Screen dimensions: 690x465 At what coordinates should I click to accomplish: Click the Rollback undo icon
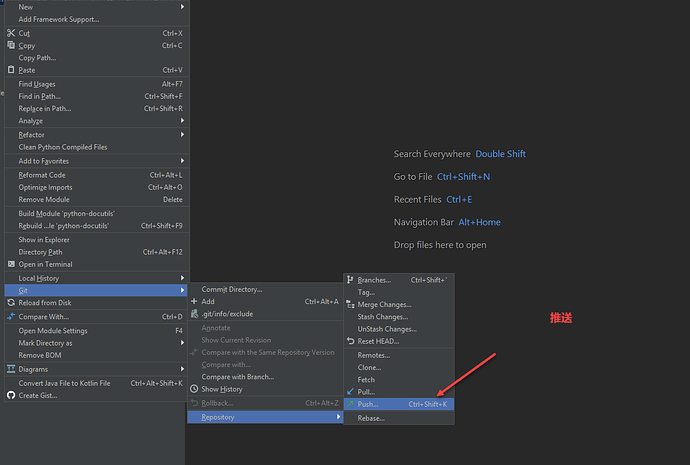pyautogui.click(x=194, y=403)
